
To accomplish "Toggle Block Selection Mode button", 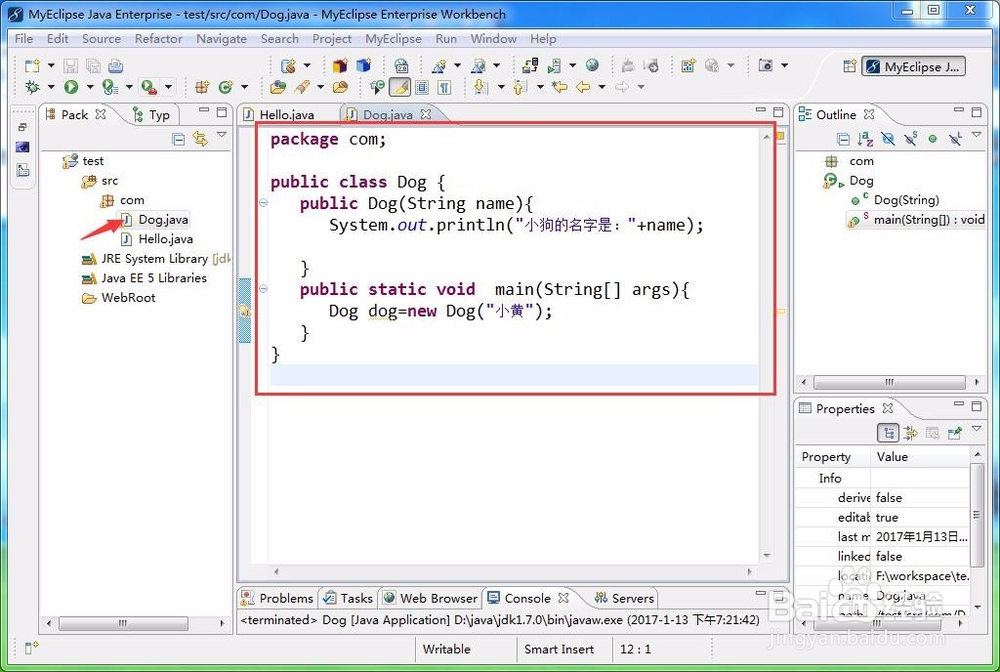I will [x=422, y=87].
